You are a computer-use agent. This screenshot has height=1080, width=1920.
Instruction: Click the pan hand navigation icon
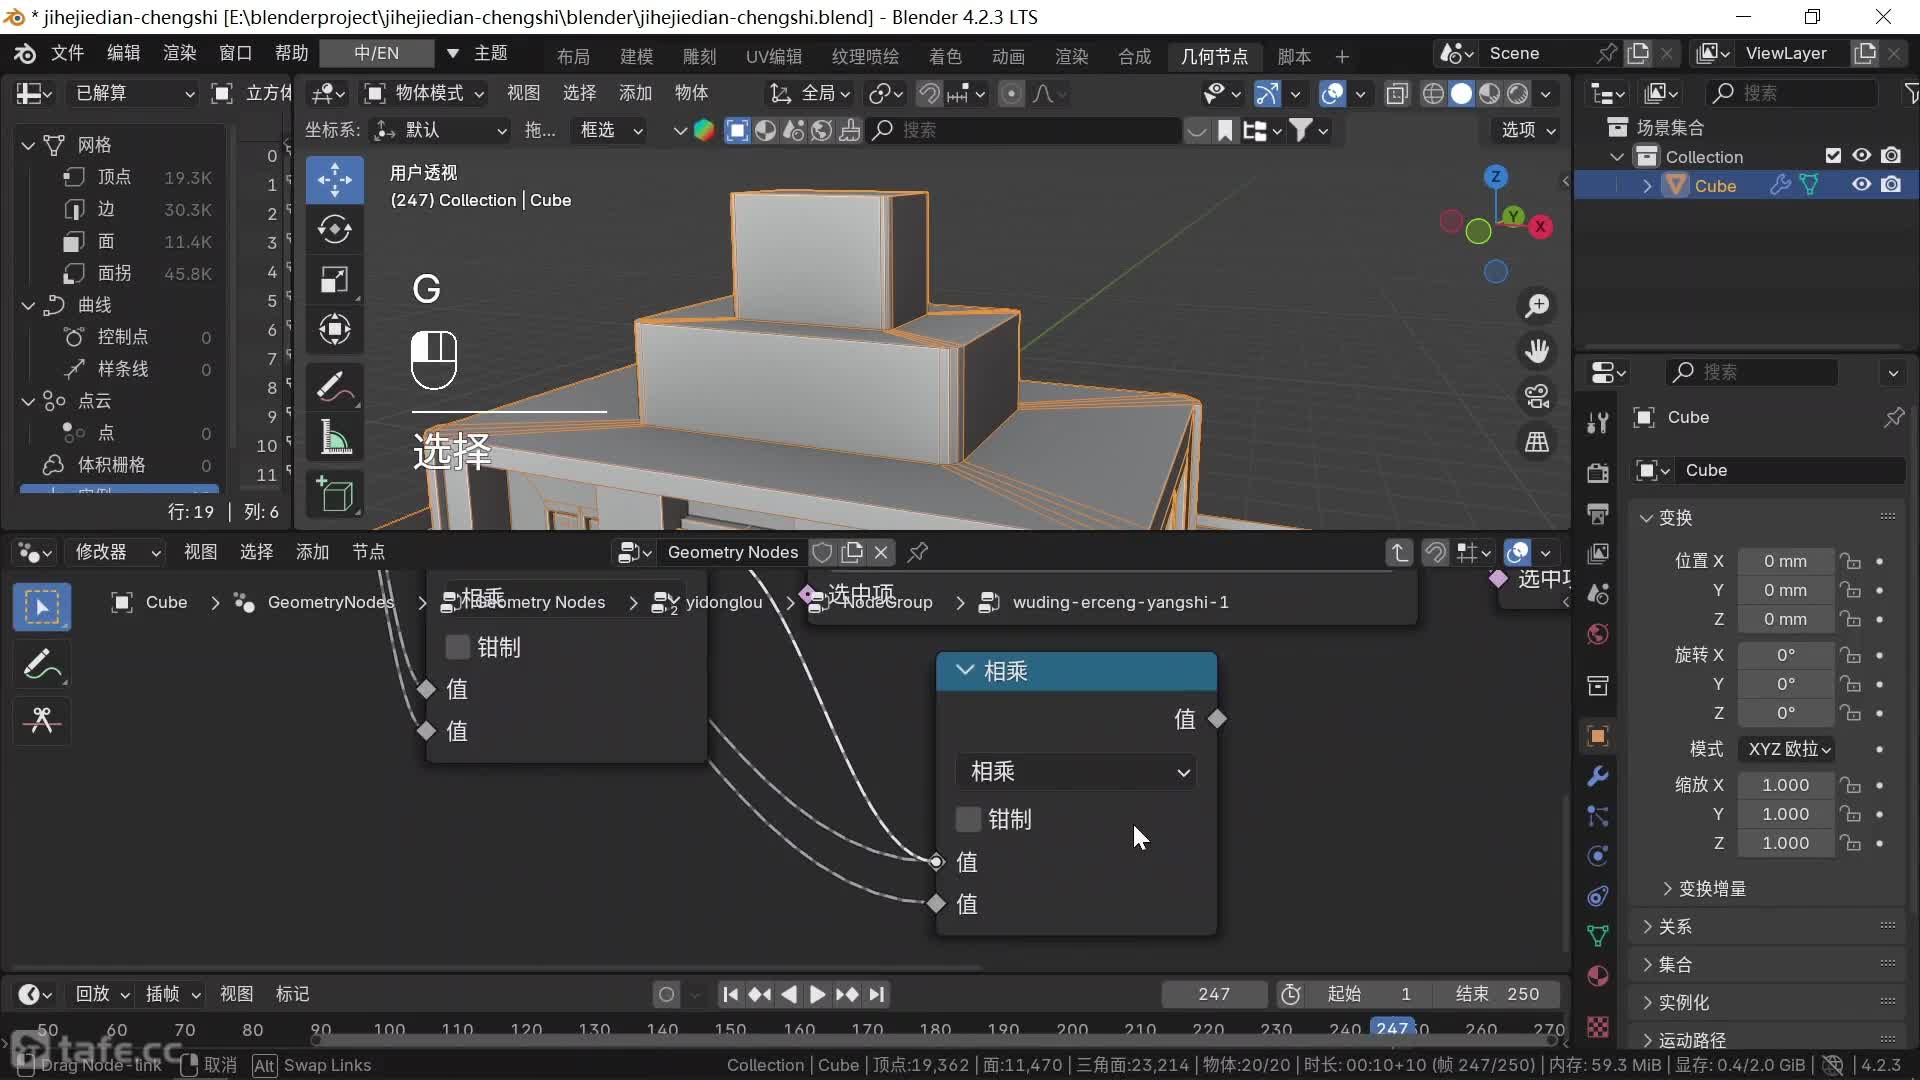1537,351
